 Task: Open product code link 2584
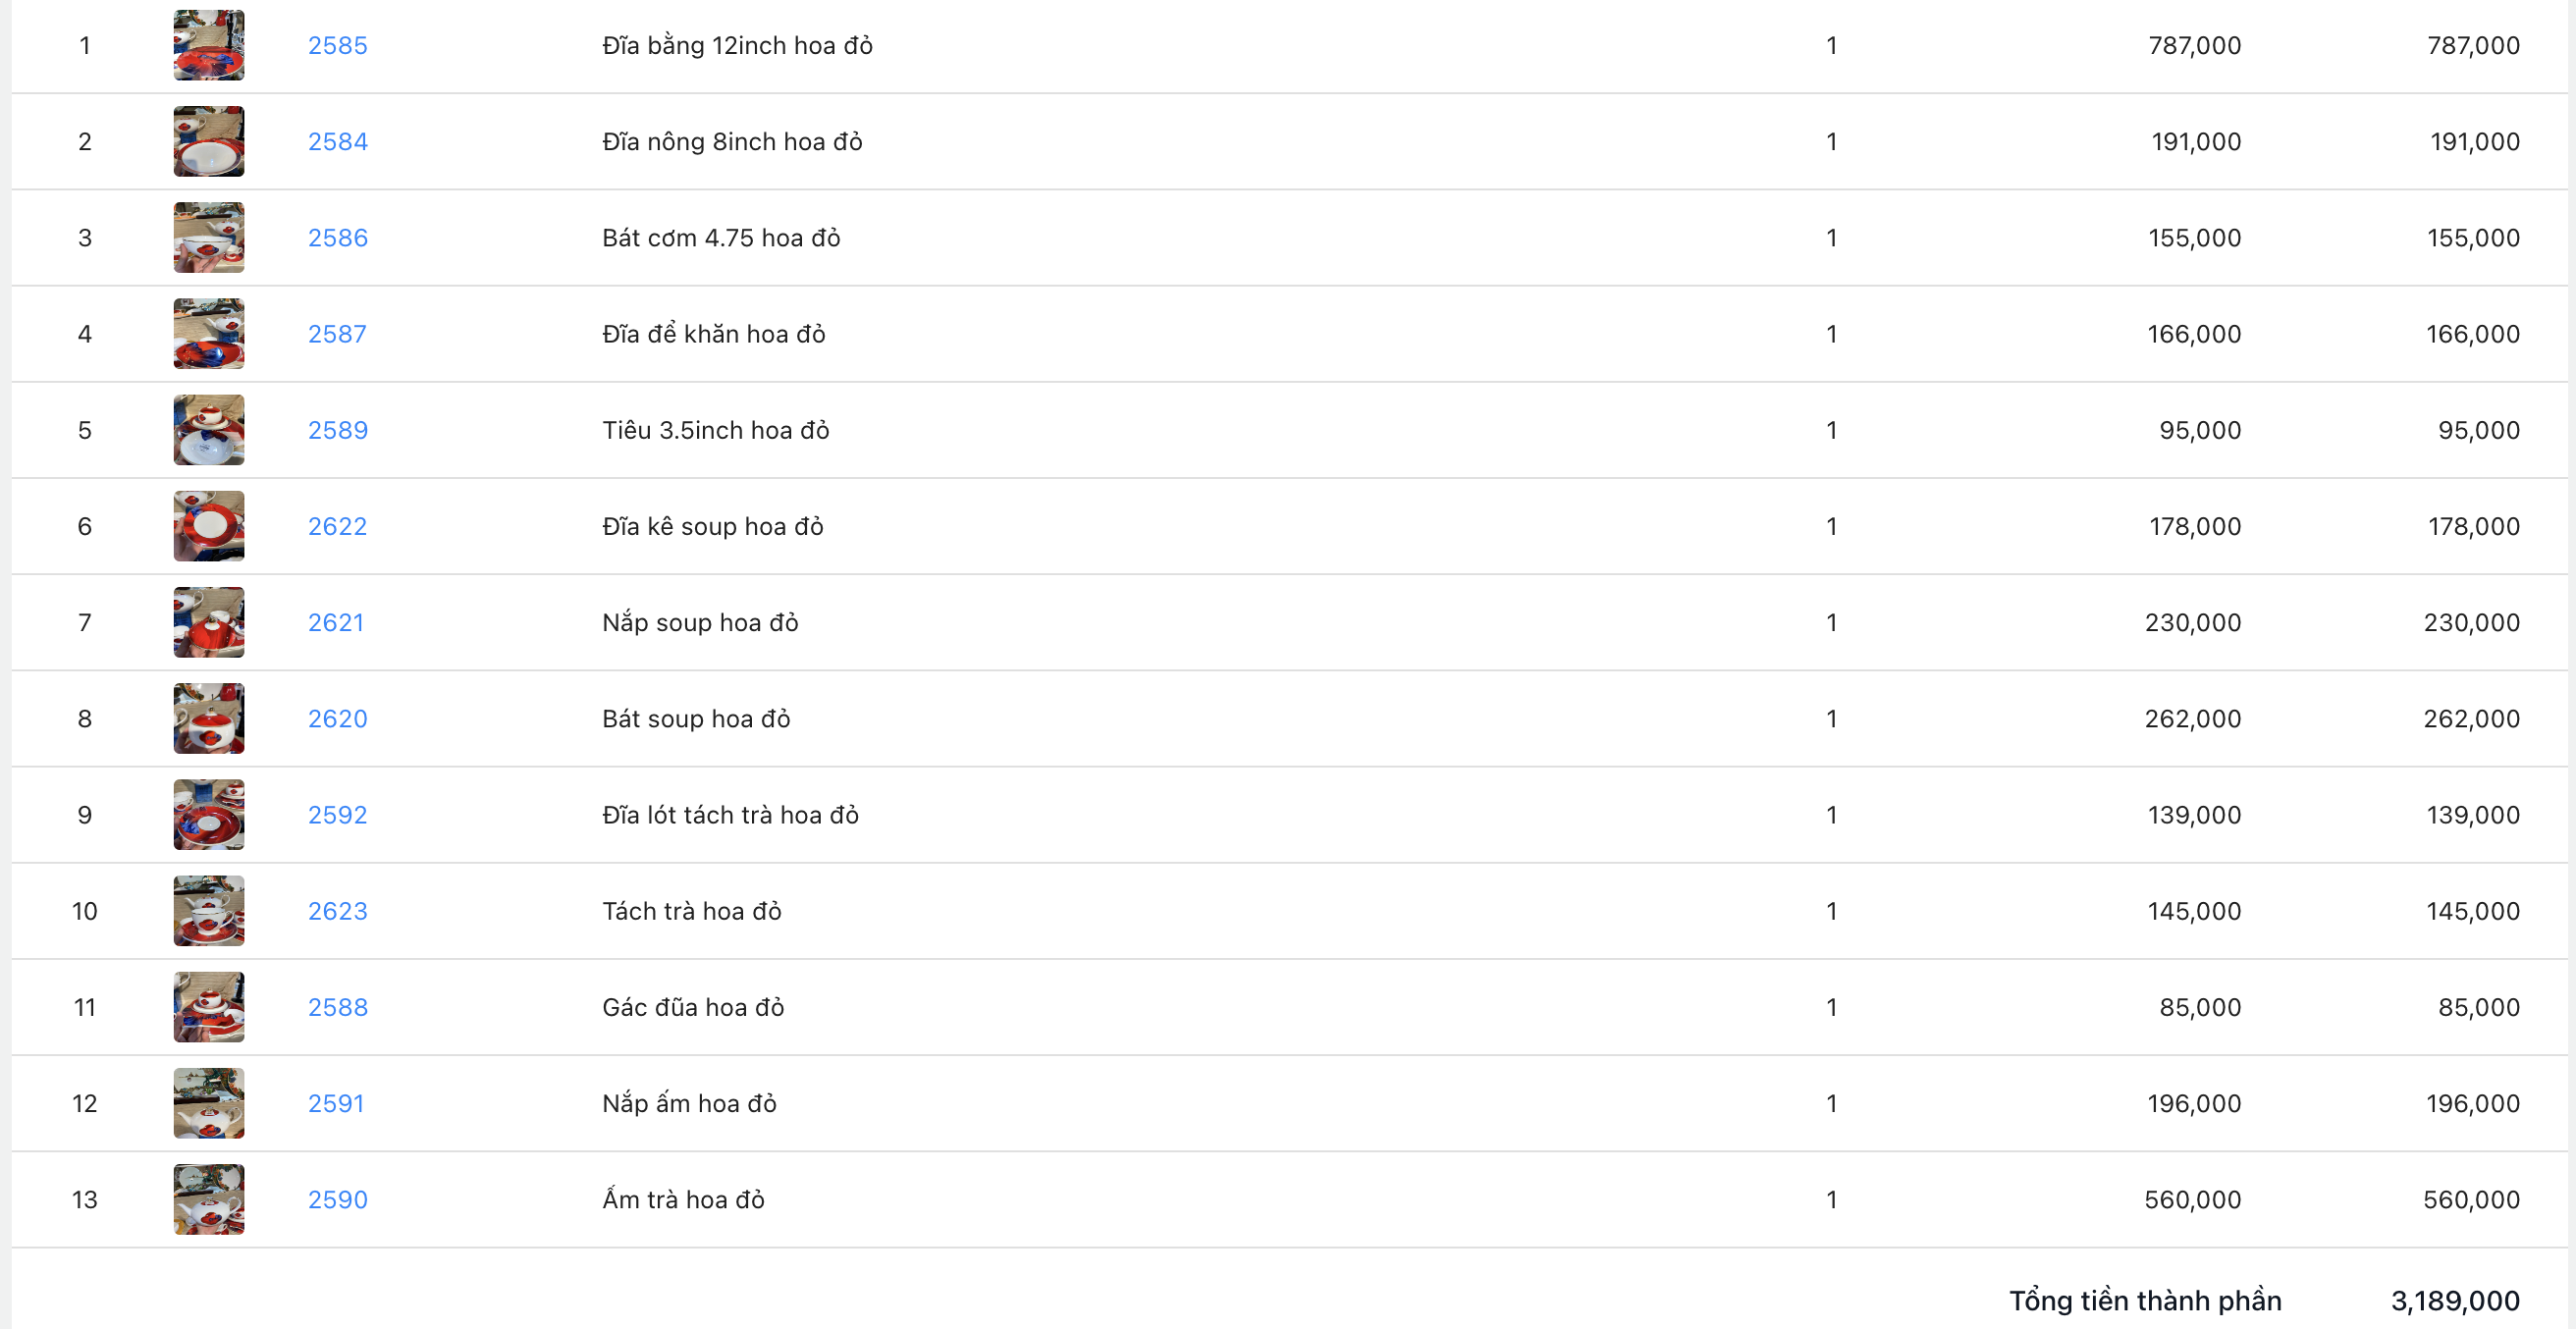point(337,141)
